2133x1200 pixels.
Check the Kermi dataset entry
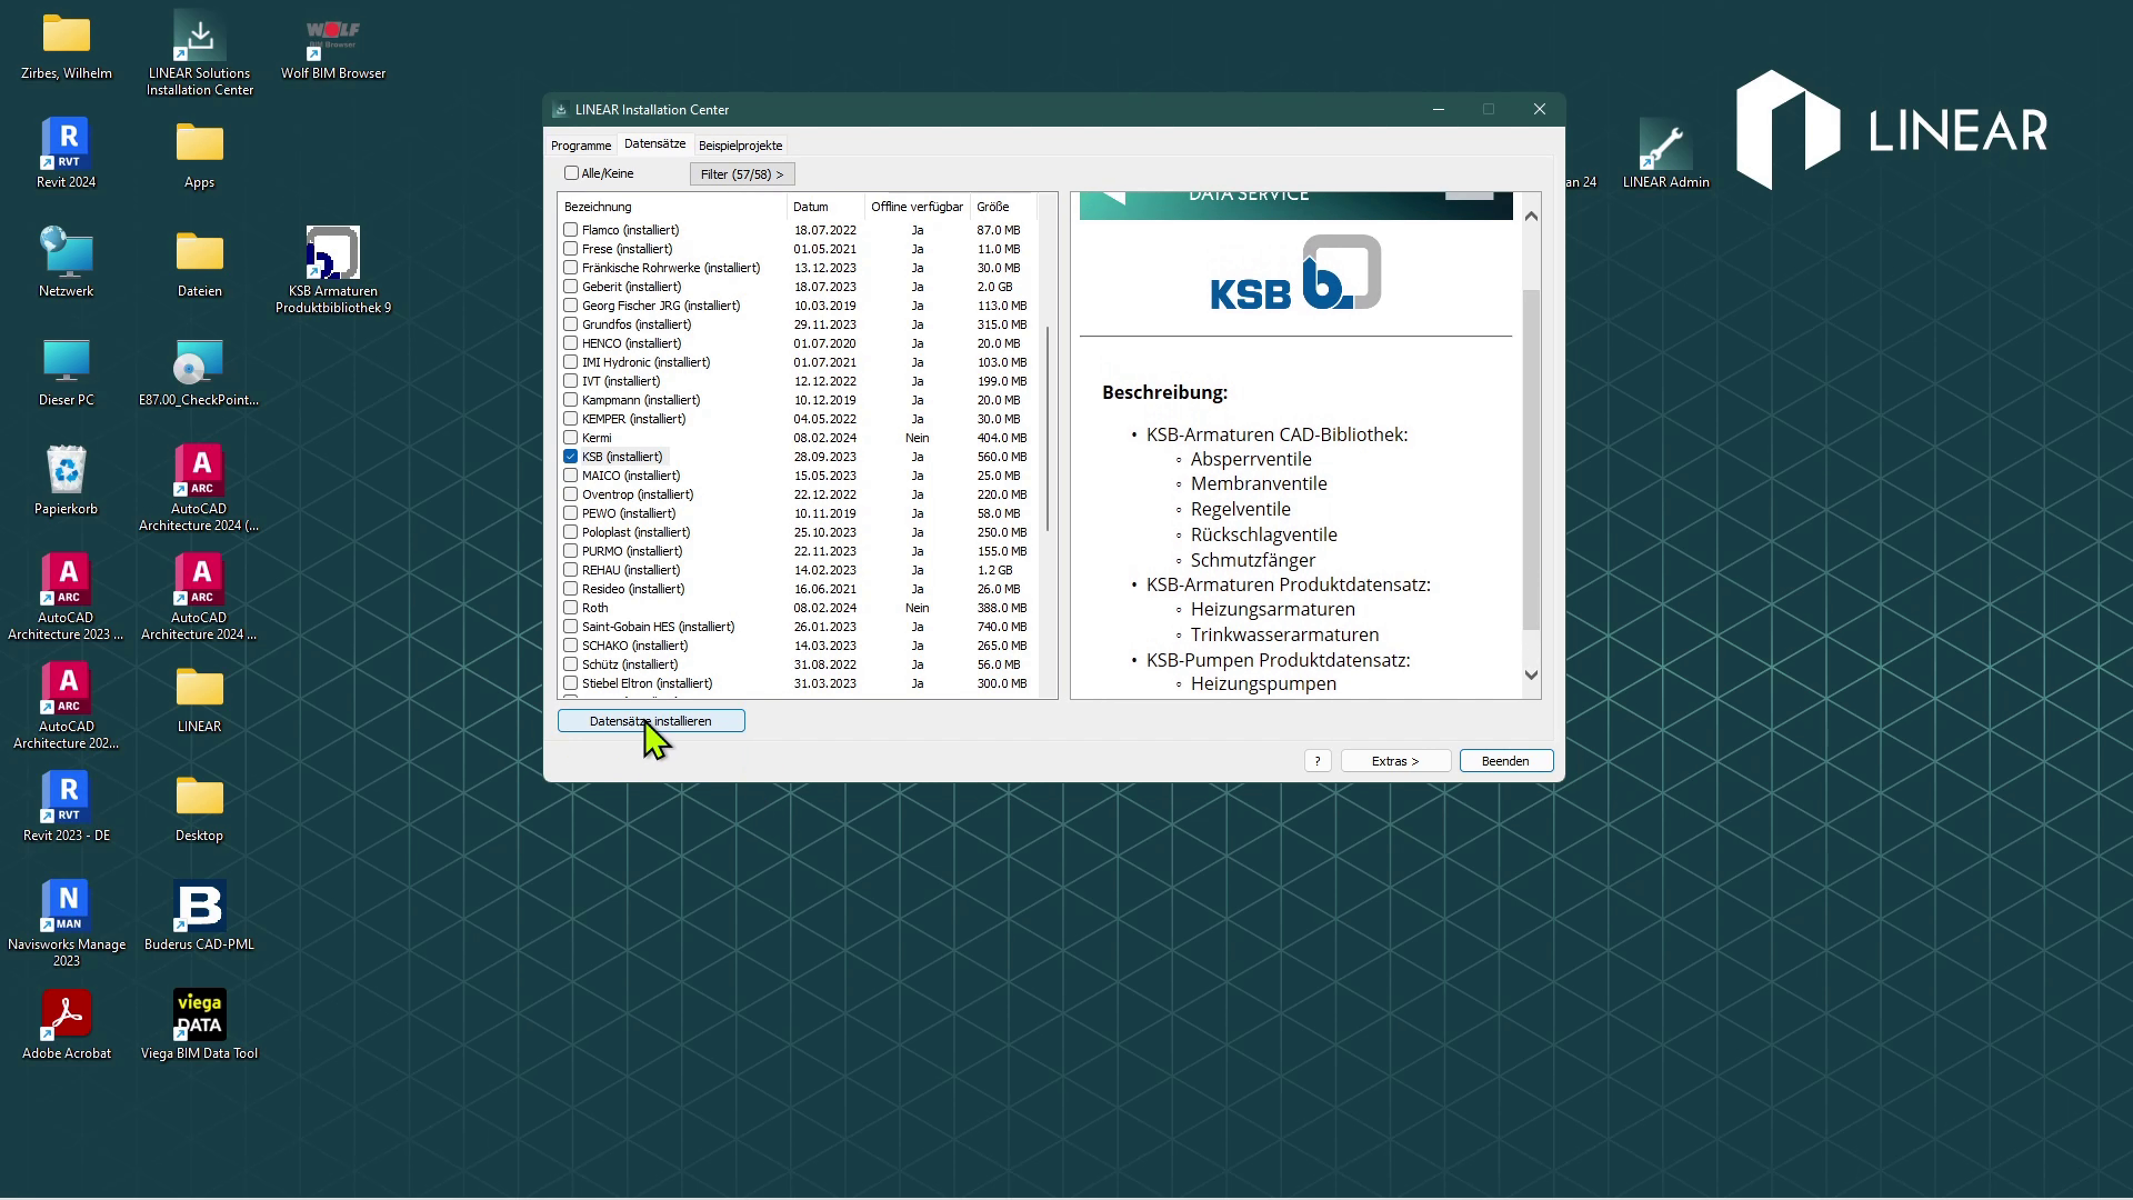(x=570, y=437)
